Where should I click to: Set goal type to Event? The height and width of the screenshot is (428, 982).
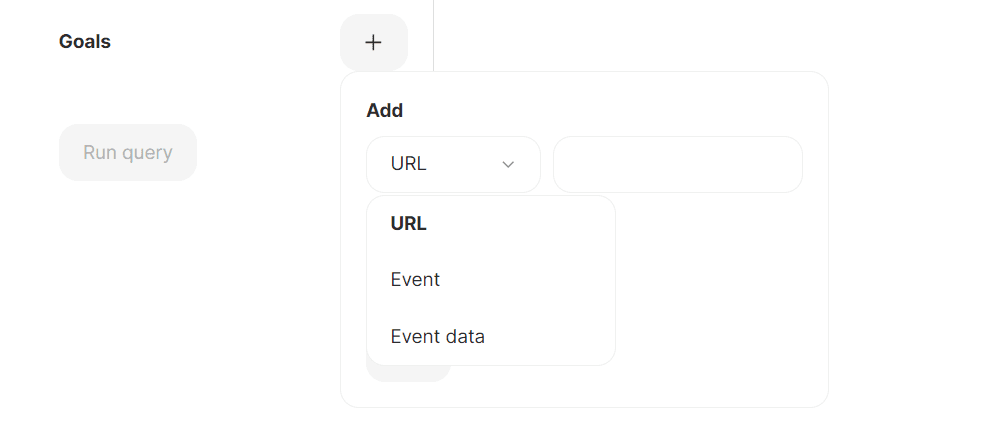[415, 280]
